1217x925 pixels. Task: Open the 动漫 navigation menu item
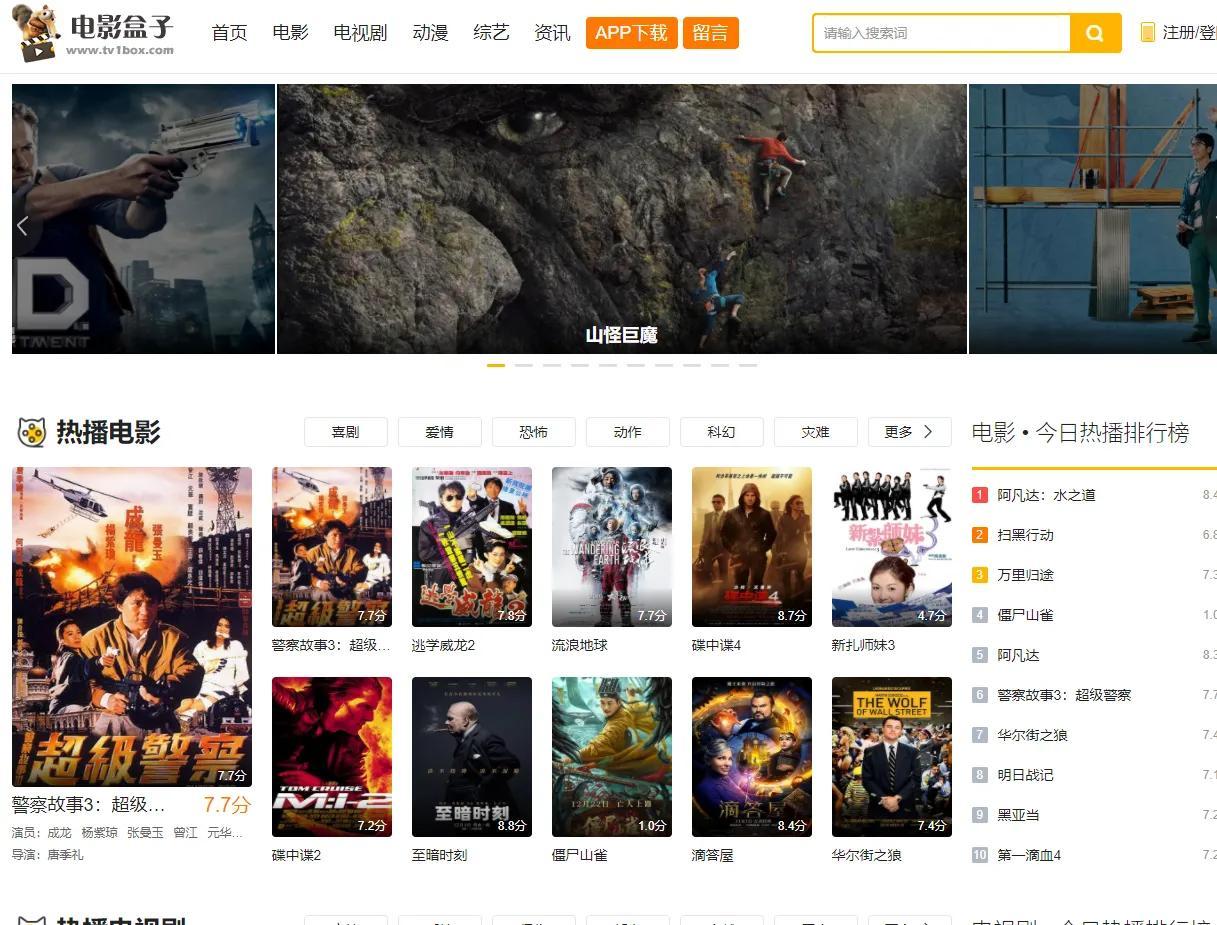[x=430, y=33]
